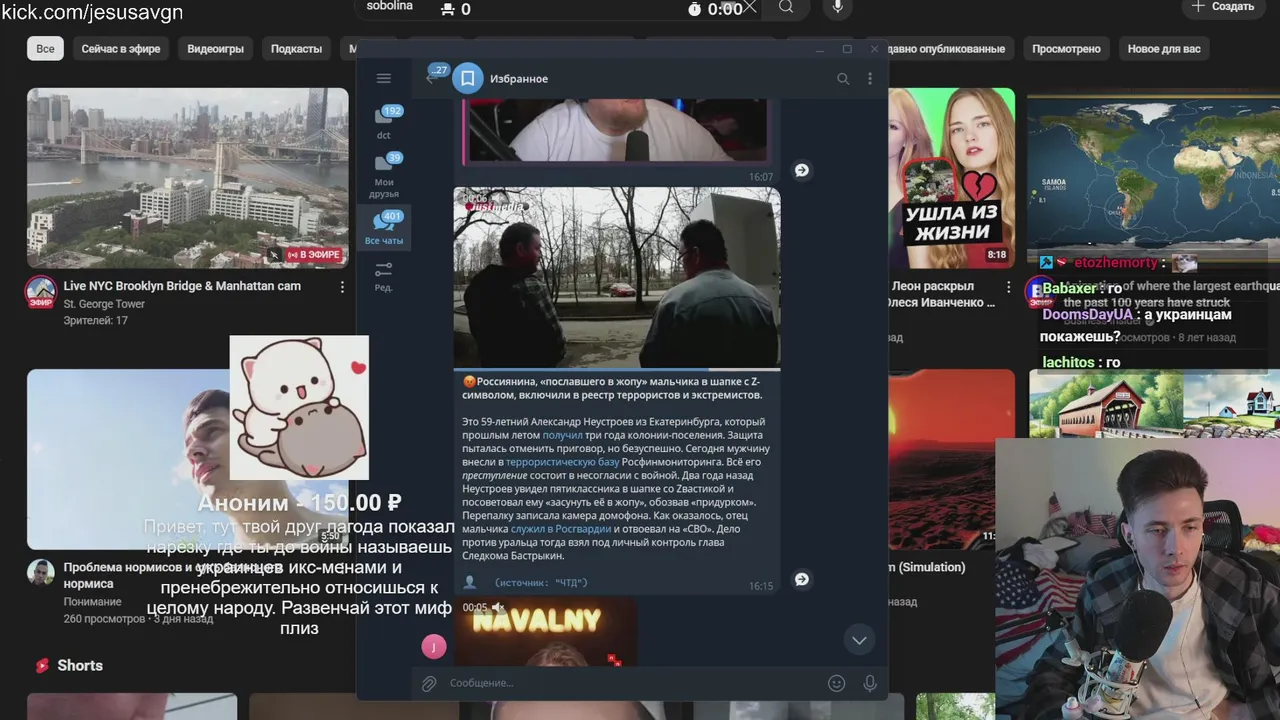Click the YouTube voice search microphone
This screenshot has width=1280, height=720.
tap(838, 8)
